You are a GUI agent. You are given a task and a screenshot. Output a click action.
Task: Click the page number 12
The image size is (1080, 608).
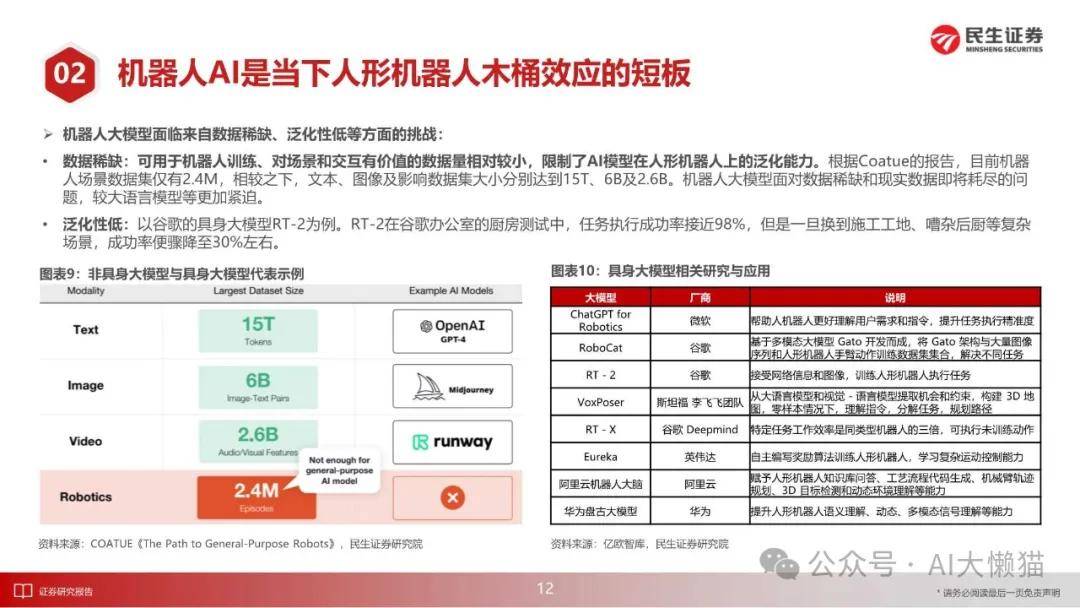tap(545, 588)
